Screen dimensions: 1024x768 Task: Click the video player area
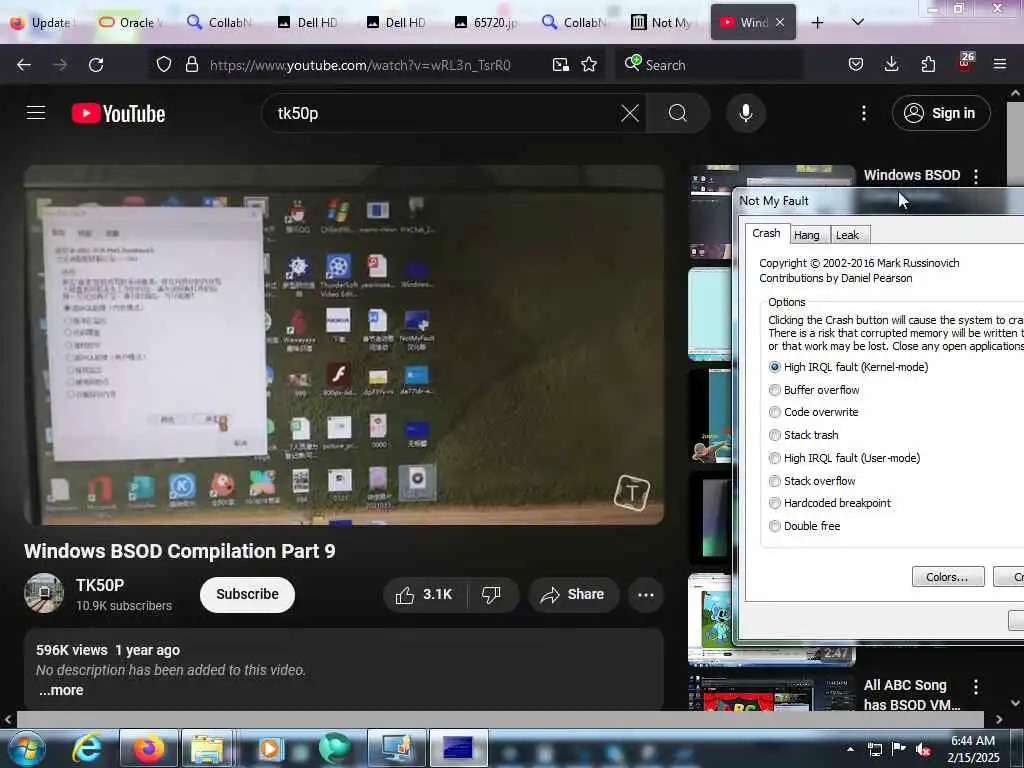click(x=344, y=345)
